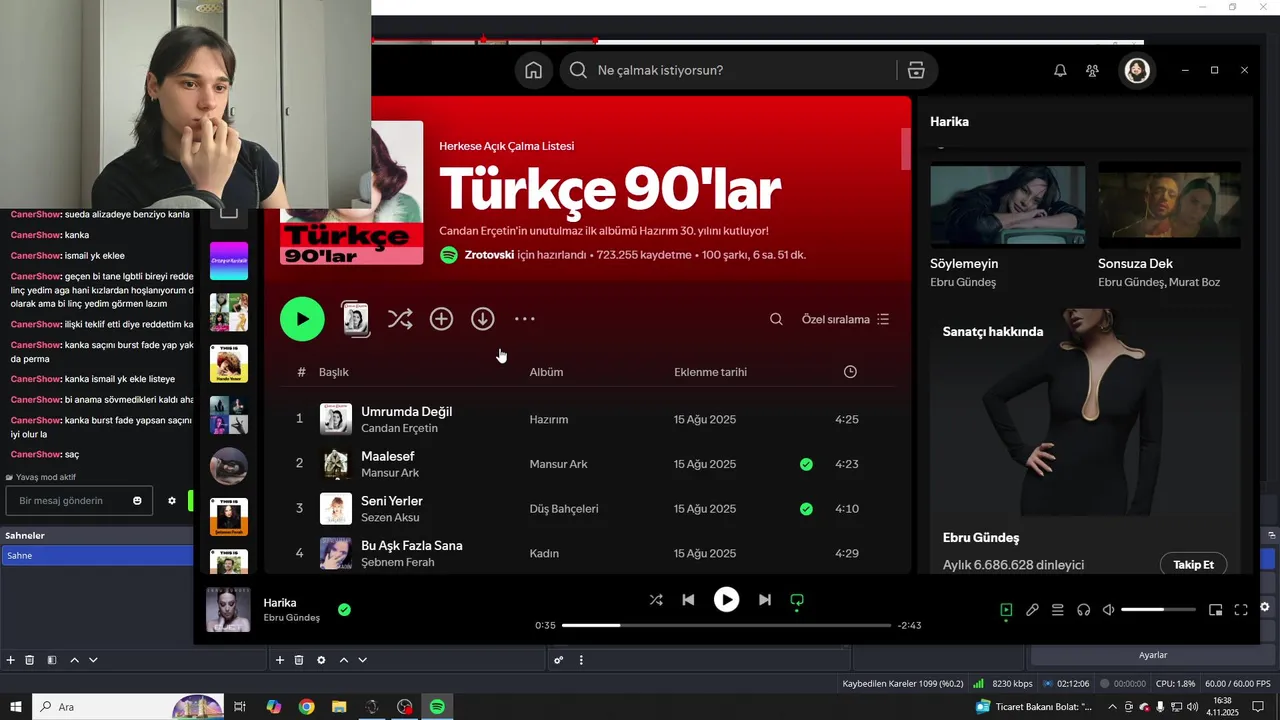
Task: Open now-playing album cover Harika
Action: [228, 610]
